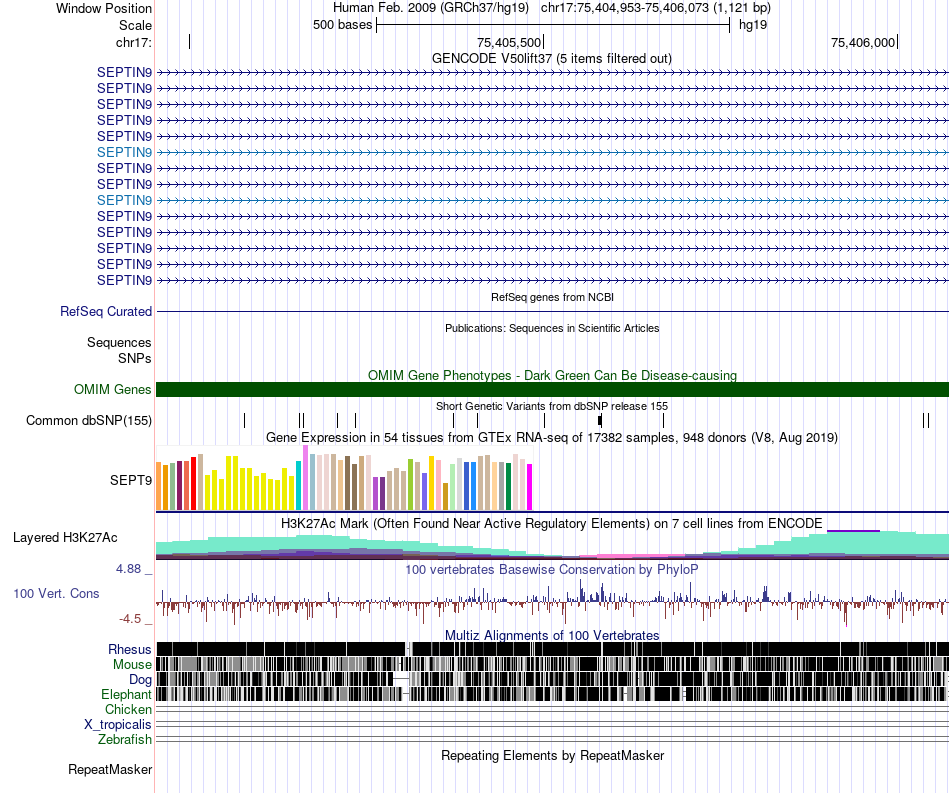Click the 'chr17:' ruler label
Screen dimensions: 950x793
click(134, 42)
